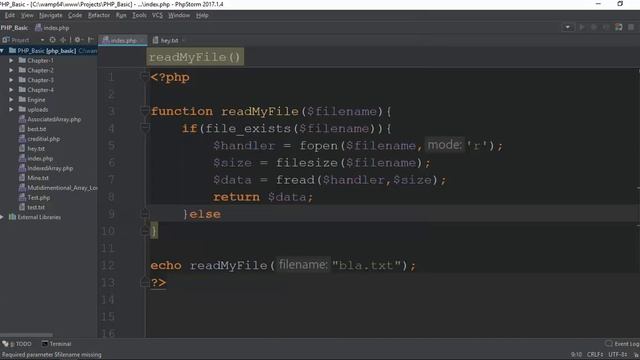The image size is (640, 360).
Task: Click the colorful listener icon in toolbar
Action: (x=619, y=27)
